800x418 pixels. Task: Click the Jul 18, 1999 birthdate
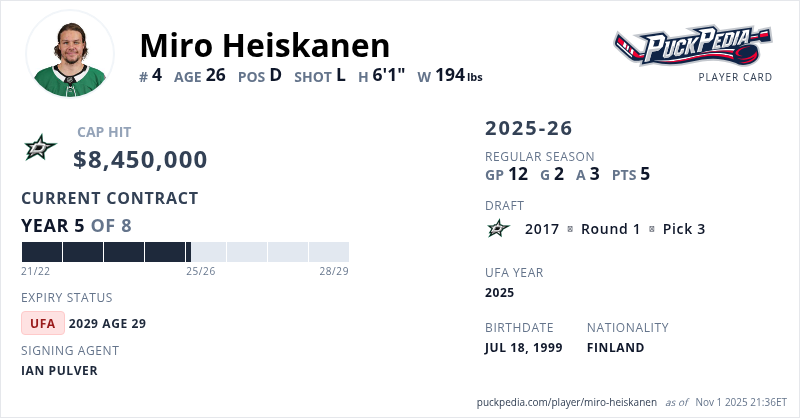point(523,347)
